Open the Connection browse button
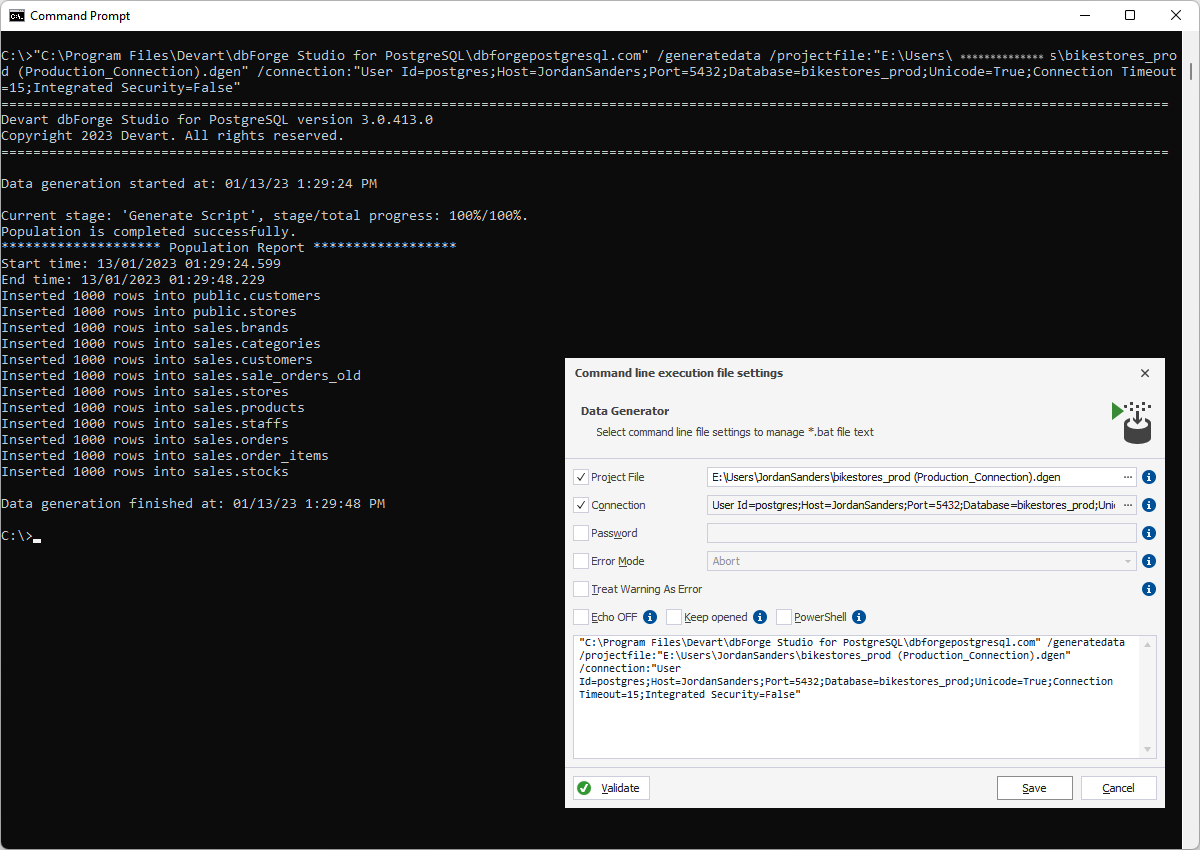This screenshot has width=1200, height=850. [x=1128, y=505]
